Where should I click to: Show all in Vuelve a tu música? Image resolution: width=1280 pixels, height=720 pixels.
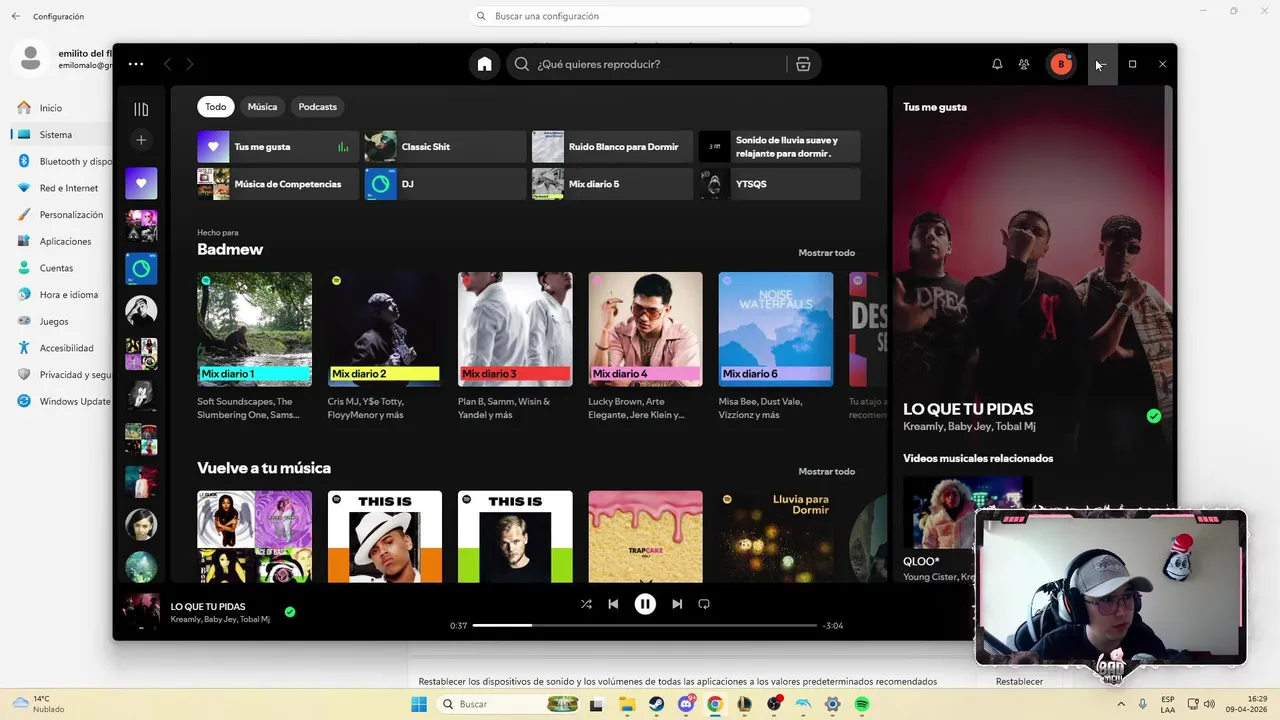pos(826,471)
